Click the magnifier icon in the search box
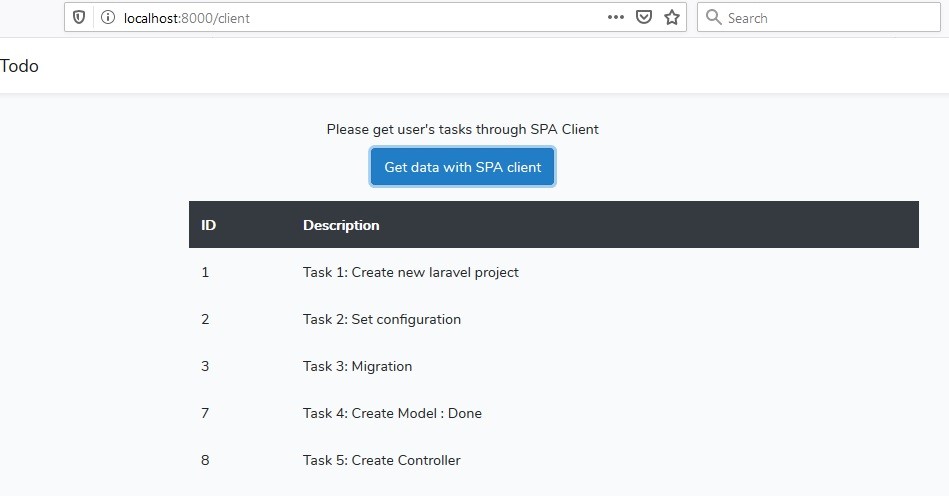Viewport: 949px width, 496px height. click(x=714, y=18)
